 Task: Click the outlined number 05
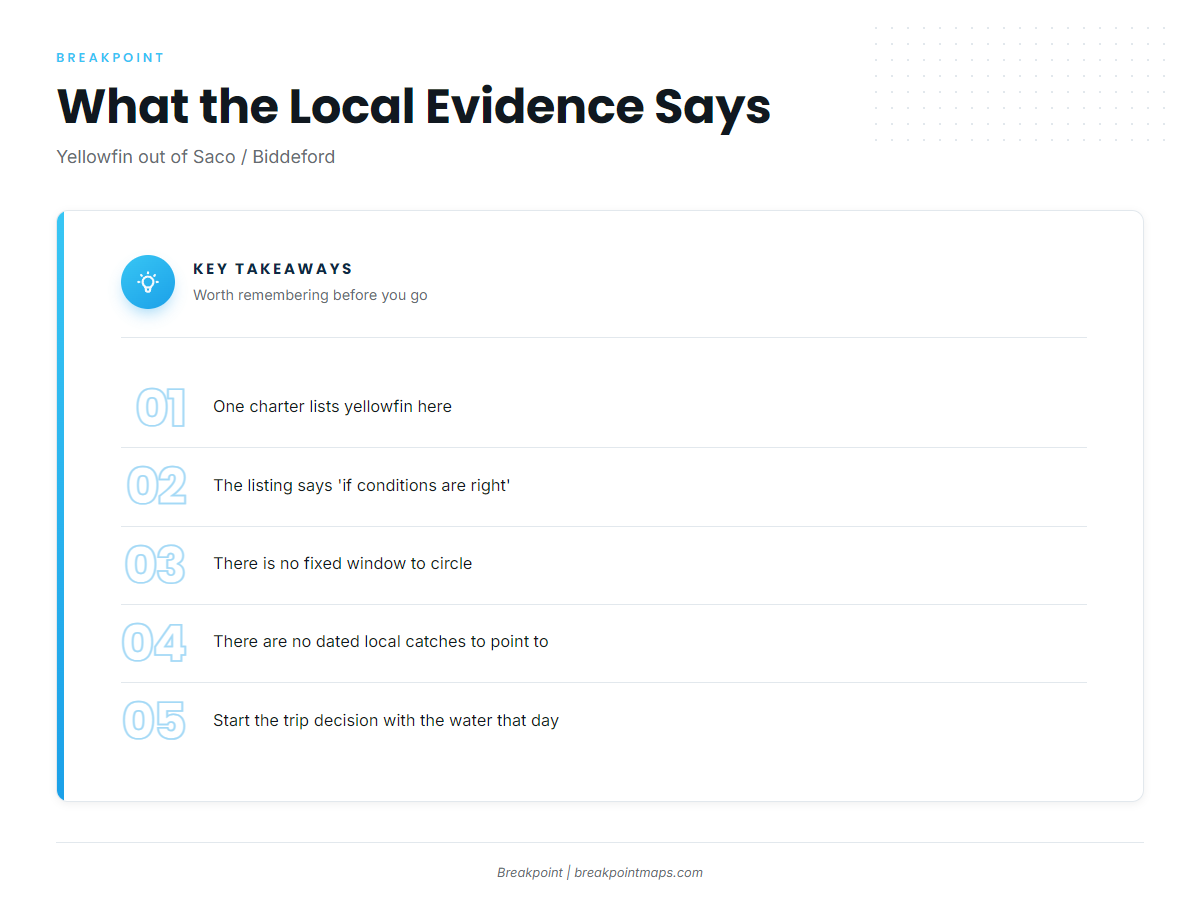point(155,720)
